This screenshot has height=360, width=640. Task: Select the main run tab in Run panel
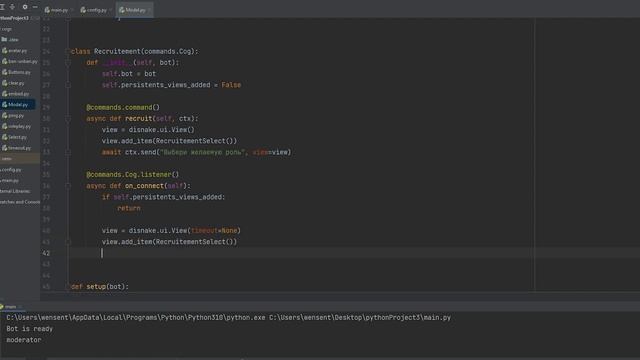10,307
